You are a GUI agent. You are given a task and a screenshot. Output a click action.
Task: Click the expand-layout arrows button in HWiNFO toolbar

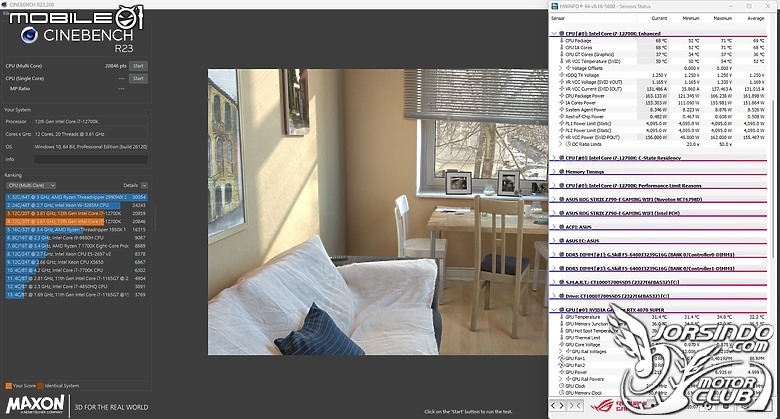pyautogui.click(x=558, y=406)
